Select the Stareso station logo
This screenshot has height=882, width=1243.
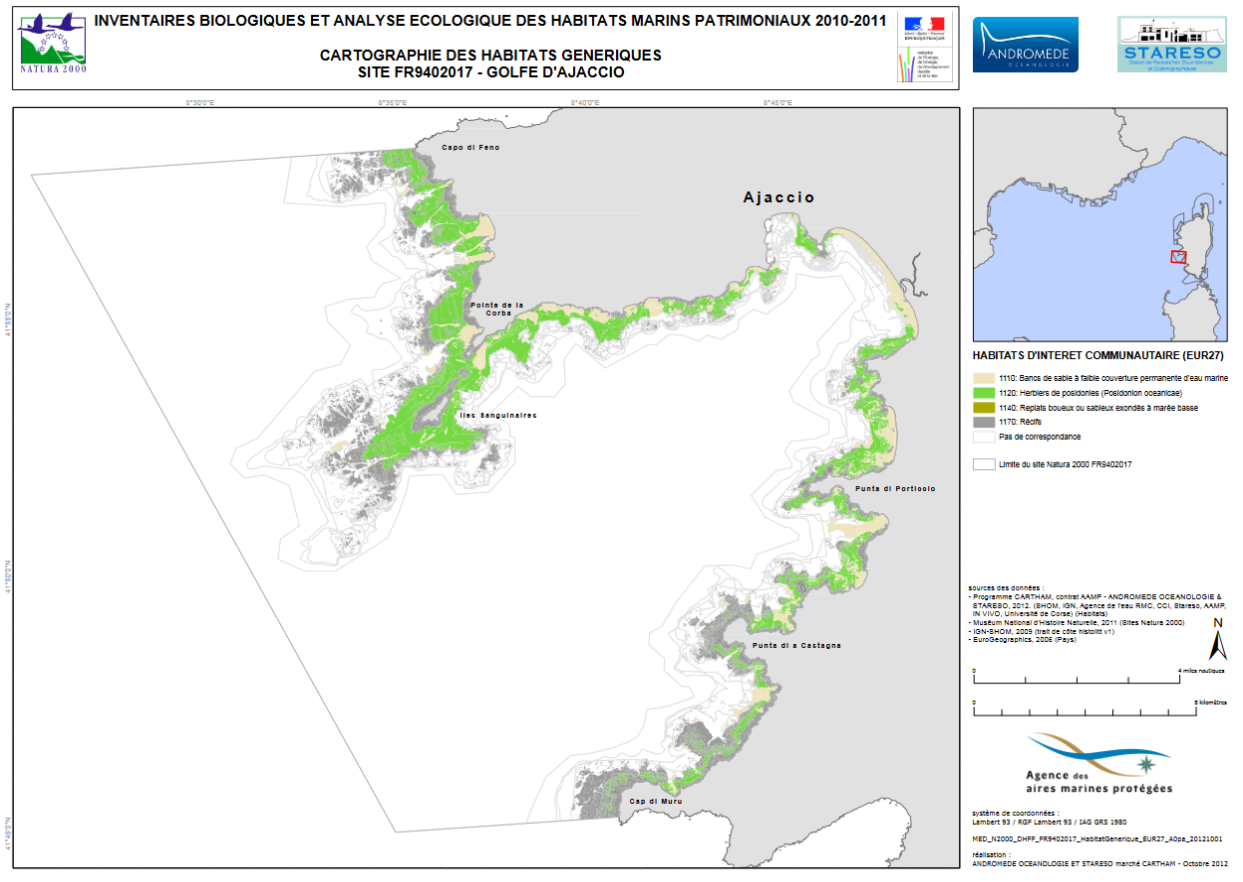pyautogui.click(x=1171, y=44)
